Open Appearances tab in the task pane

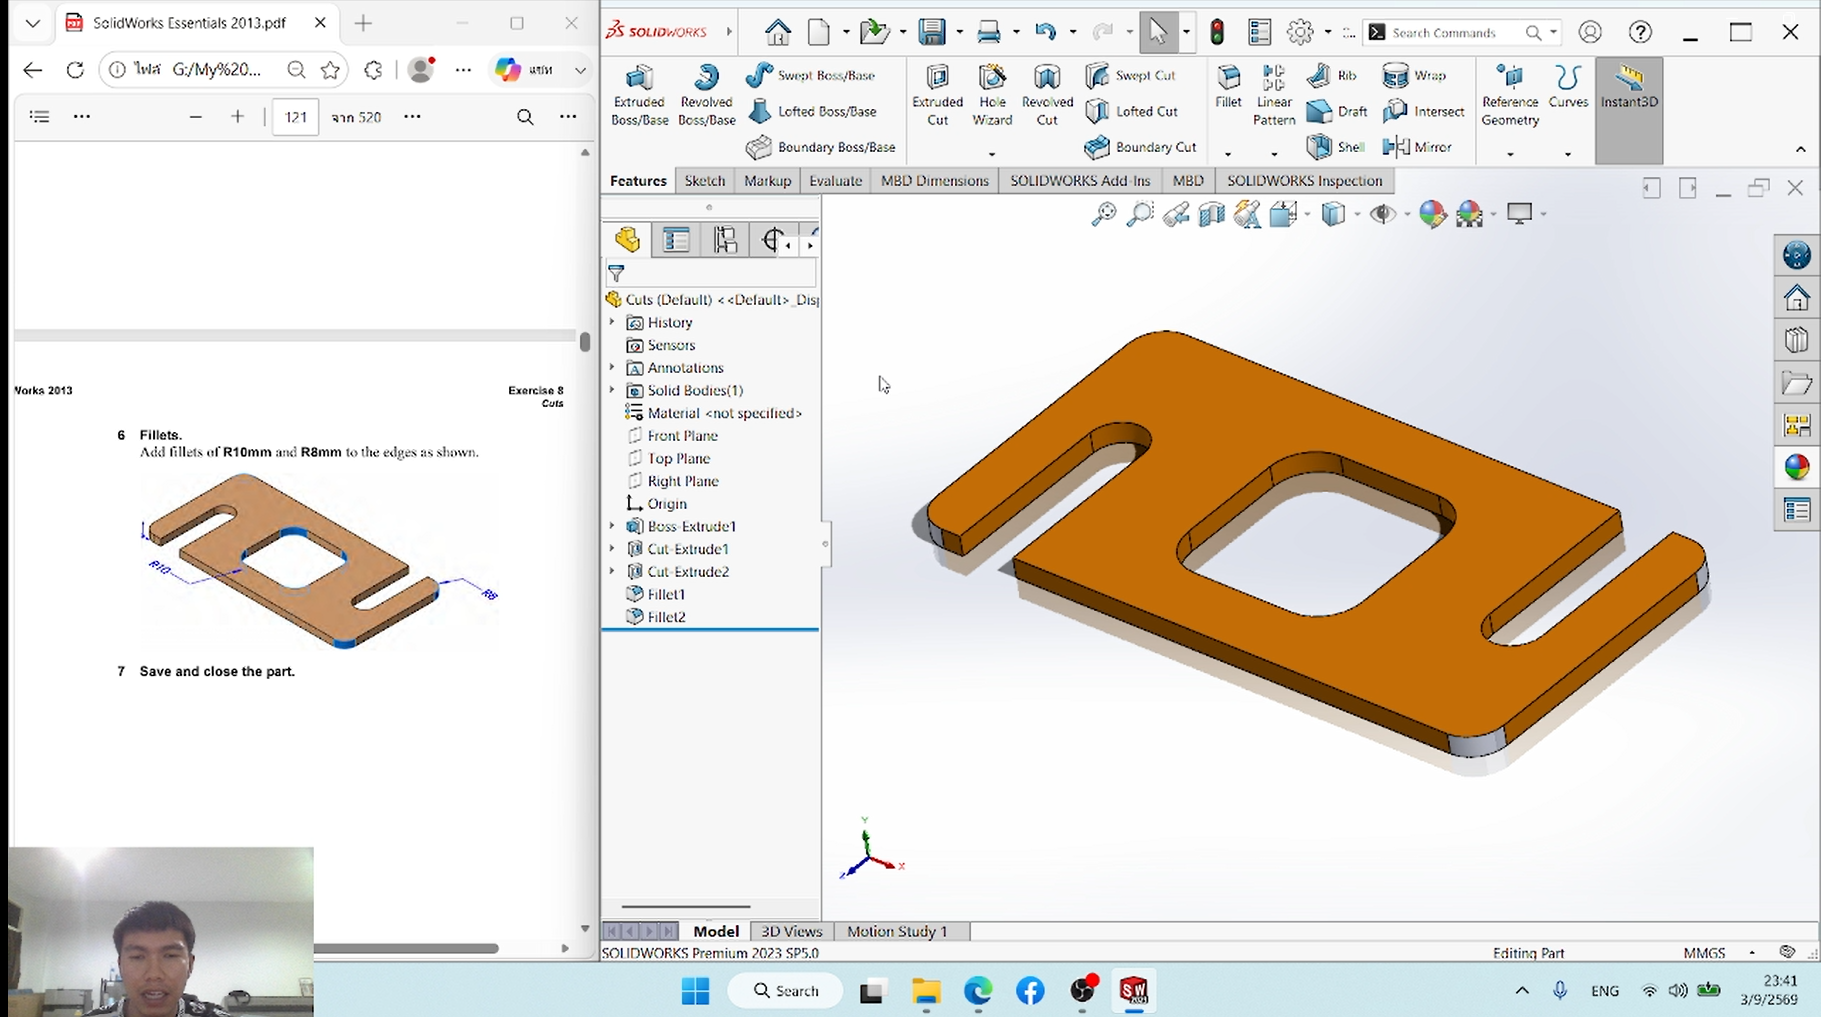tap(1796, 467)
